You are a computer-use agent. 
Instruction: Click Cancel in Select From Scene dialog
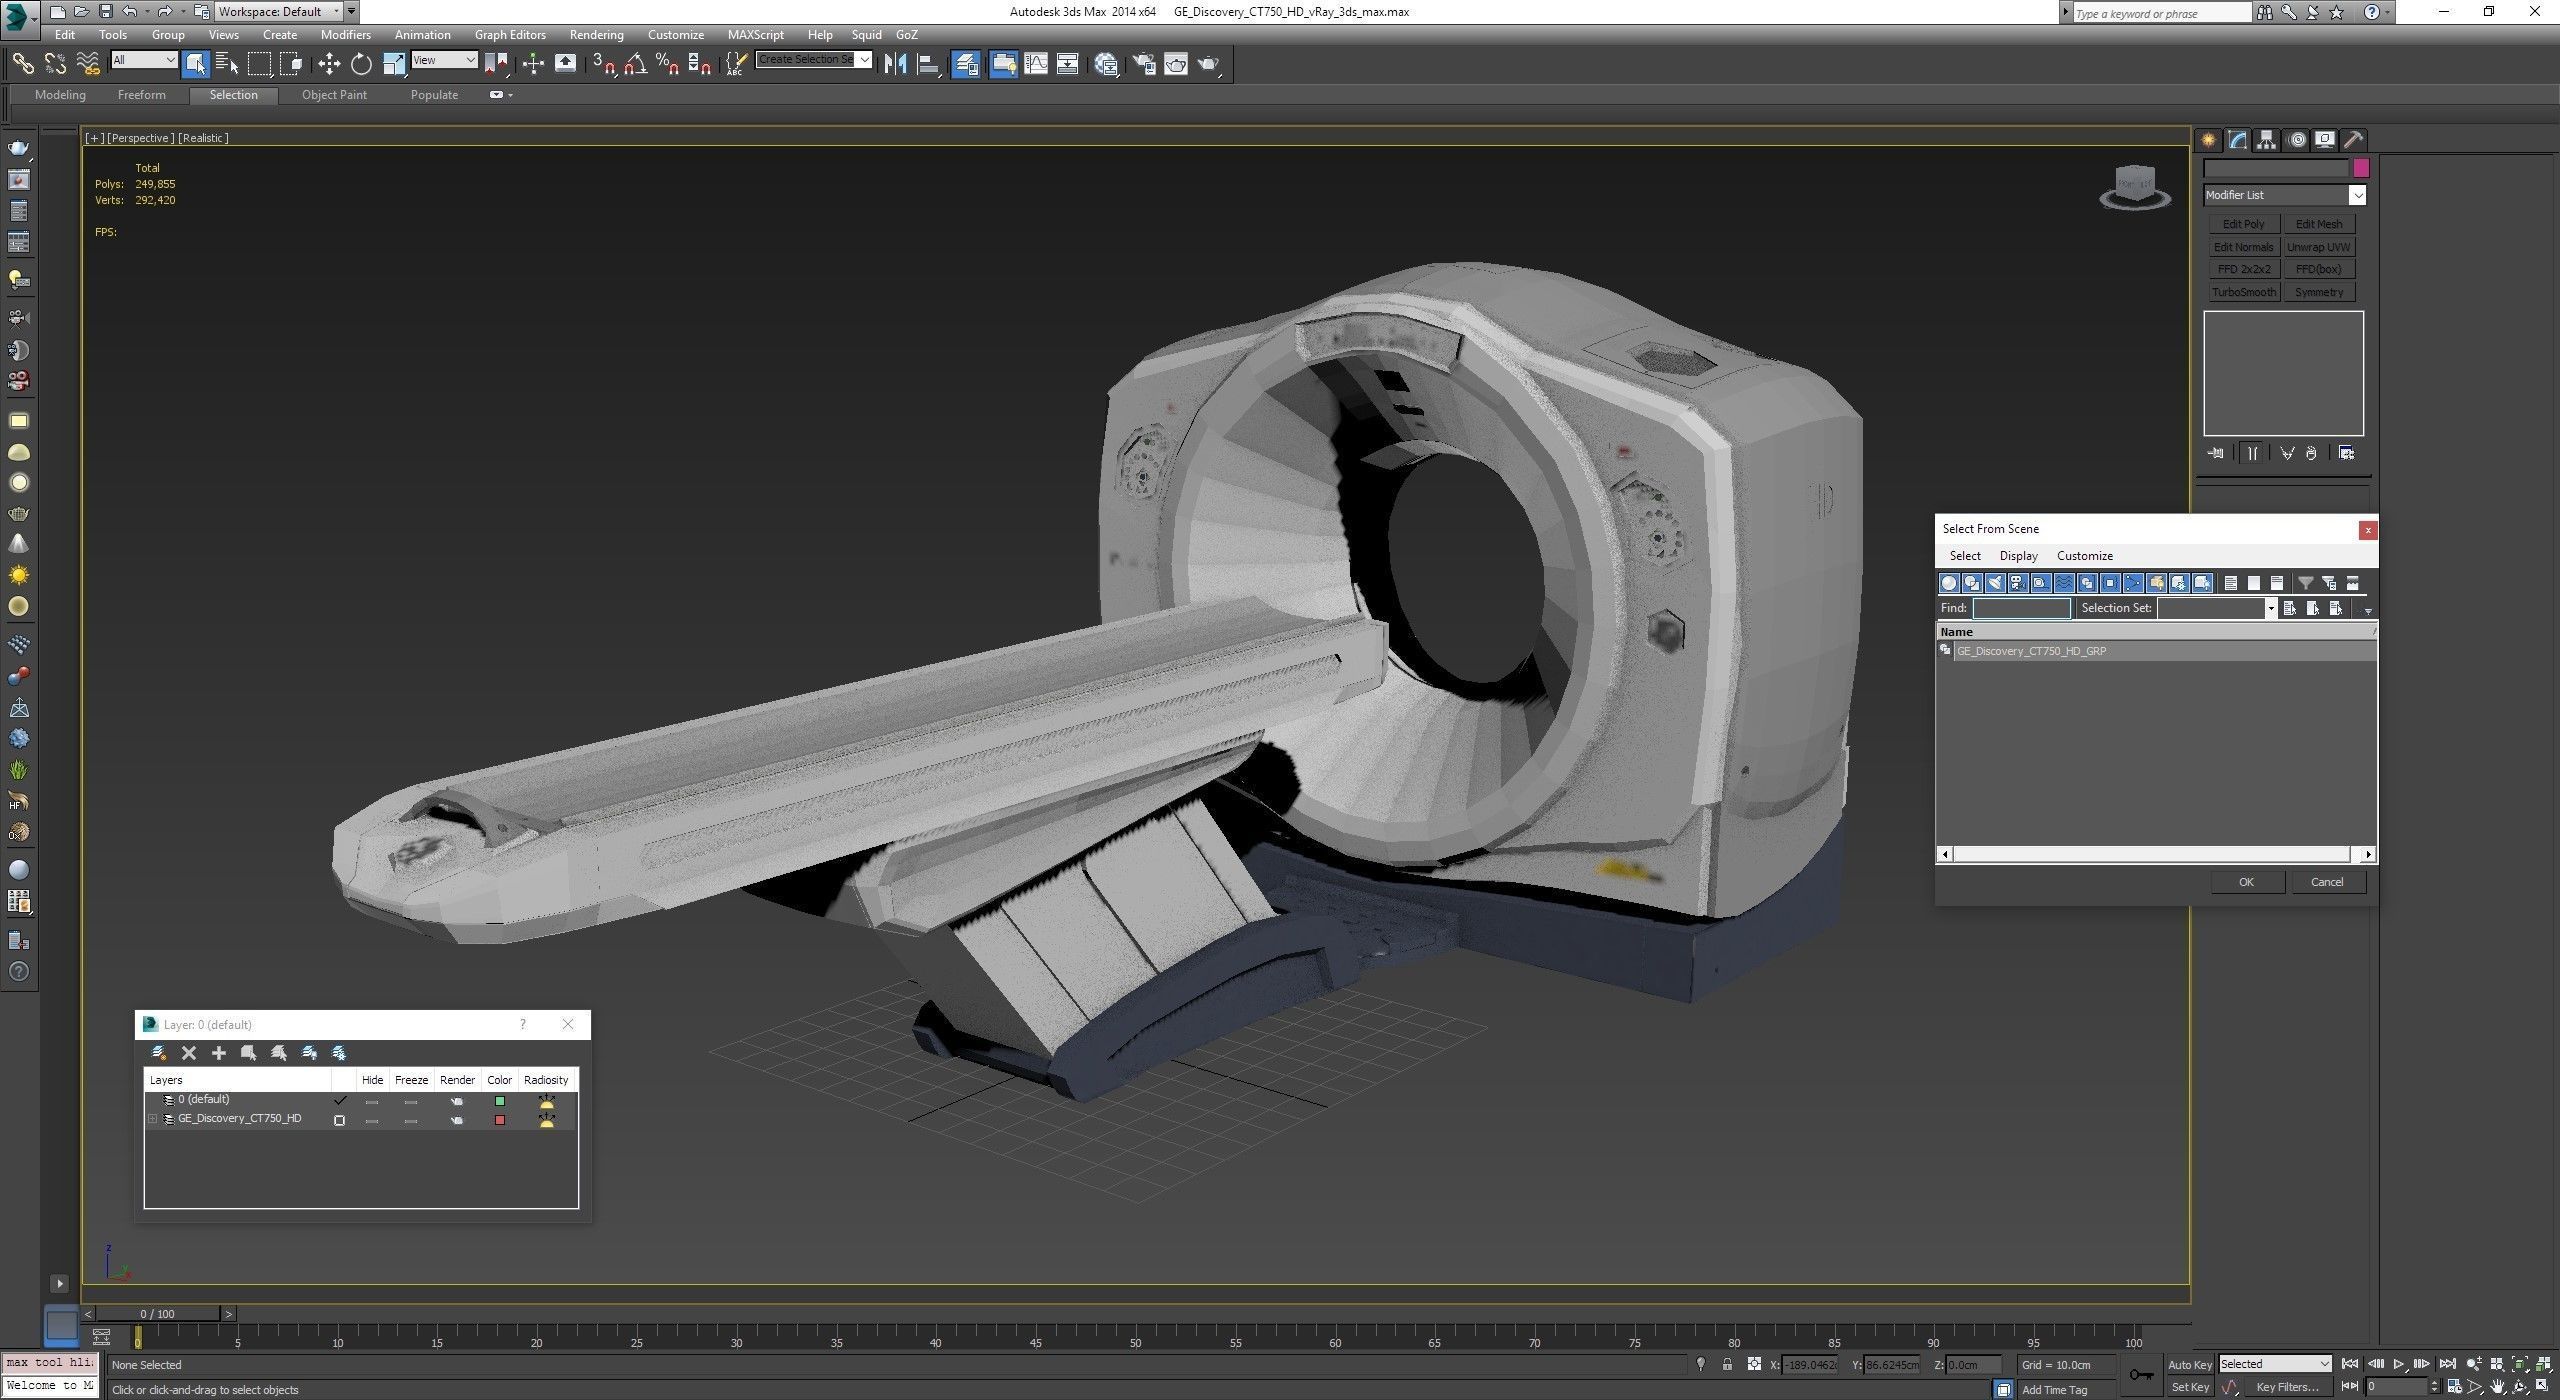[2327, 882]
